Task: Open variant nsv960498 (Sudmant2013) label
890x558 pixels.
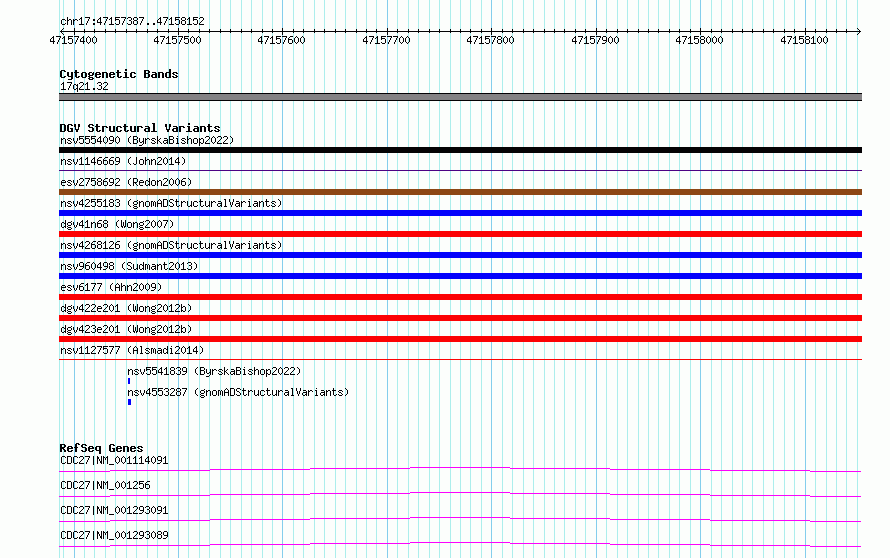Action: click(x=129, y=266)
